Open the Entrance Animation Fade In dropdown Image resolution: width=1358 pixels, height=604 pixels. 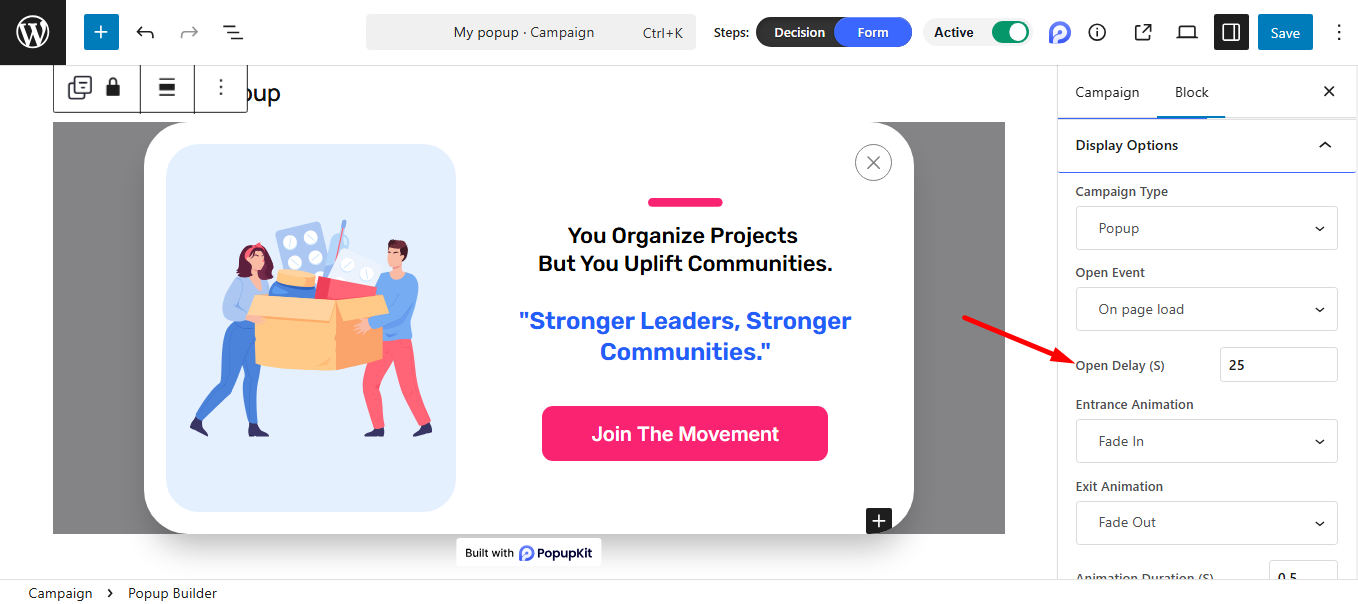point(1206,441)
